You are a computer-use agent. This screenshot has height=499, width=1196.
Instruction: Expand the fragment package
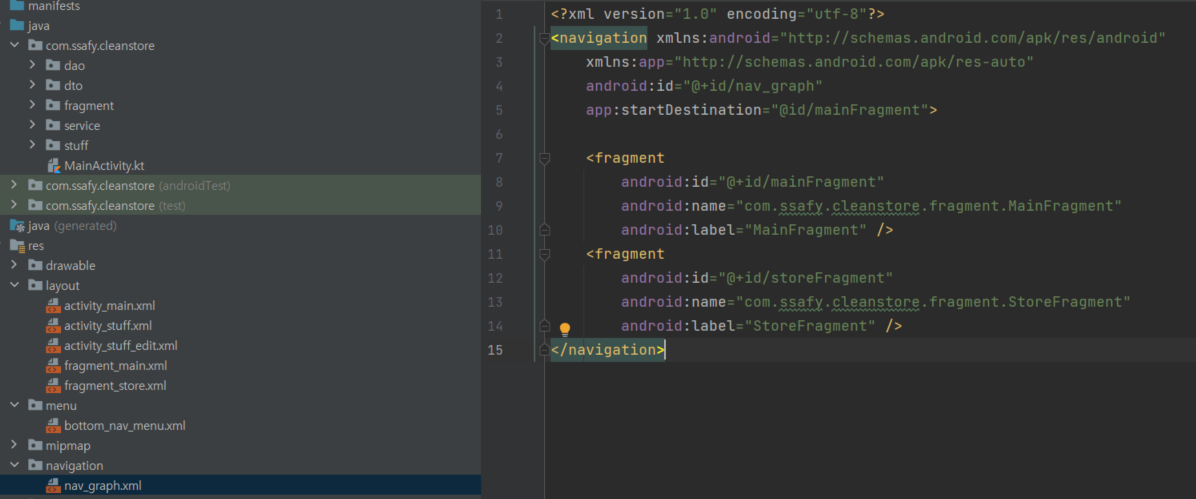coord(33,105)
